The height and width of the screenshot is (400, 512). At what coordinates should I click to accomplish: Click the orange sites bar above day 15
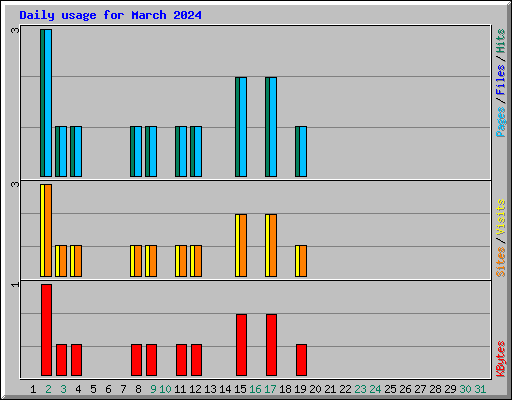pyautogui.click(x=243, y=245)
